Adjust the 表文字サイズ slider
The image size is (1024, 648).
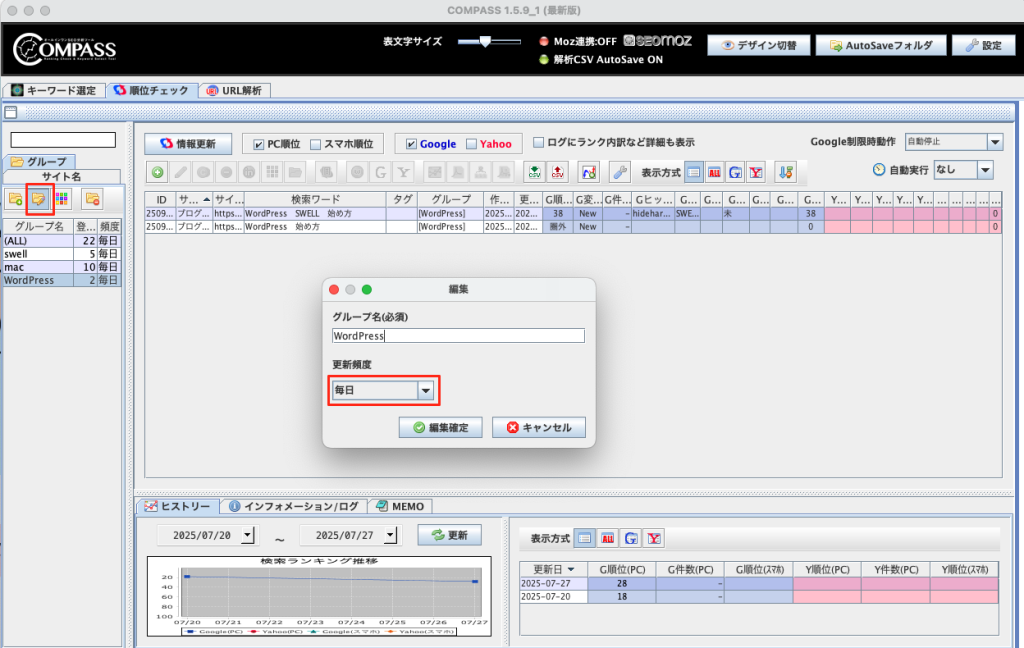coord(485,42)
